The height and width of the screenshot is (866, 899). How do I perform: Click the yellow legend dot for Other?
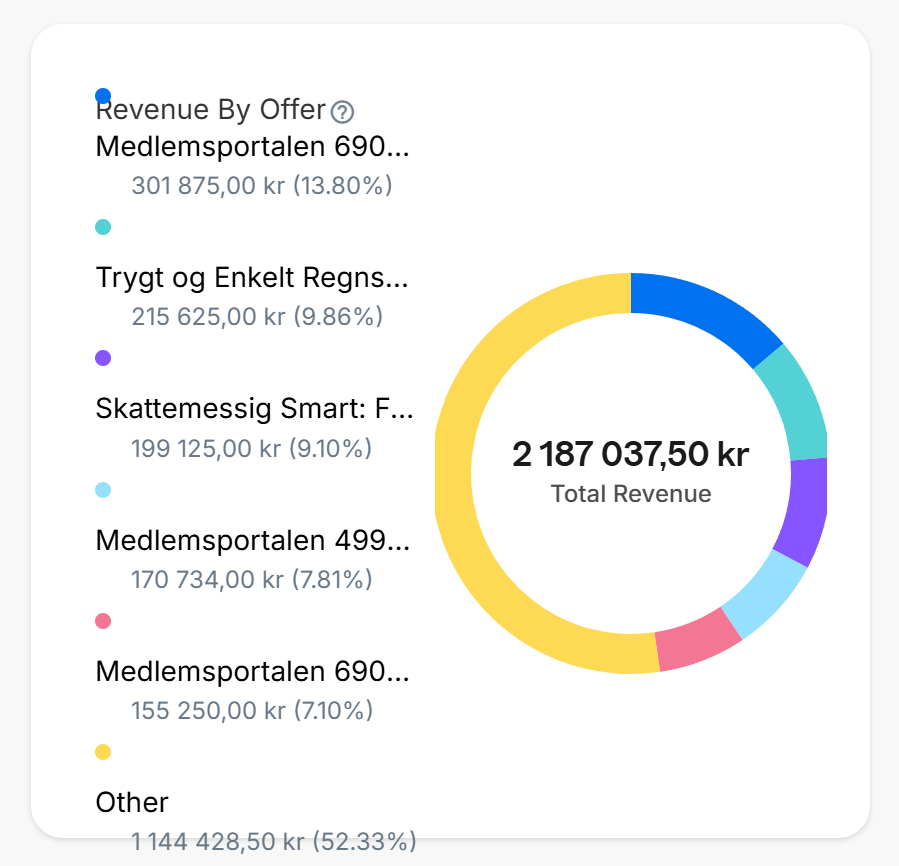point(103,752)
